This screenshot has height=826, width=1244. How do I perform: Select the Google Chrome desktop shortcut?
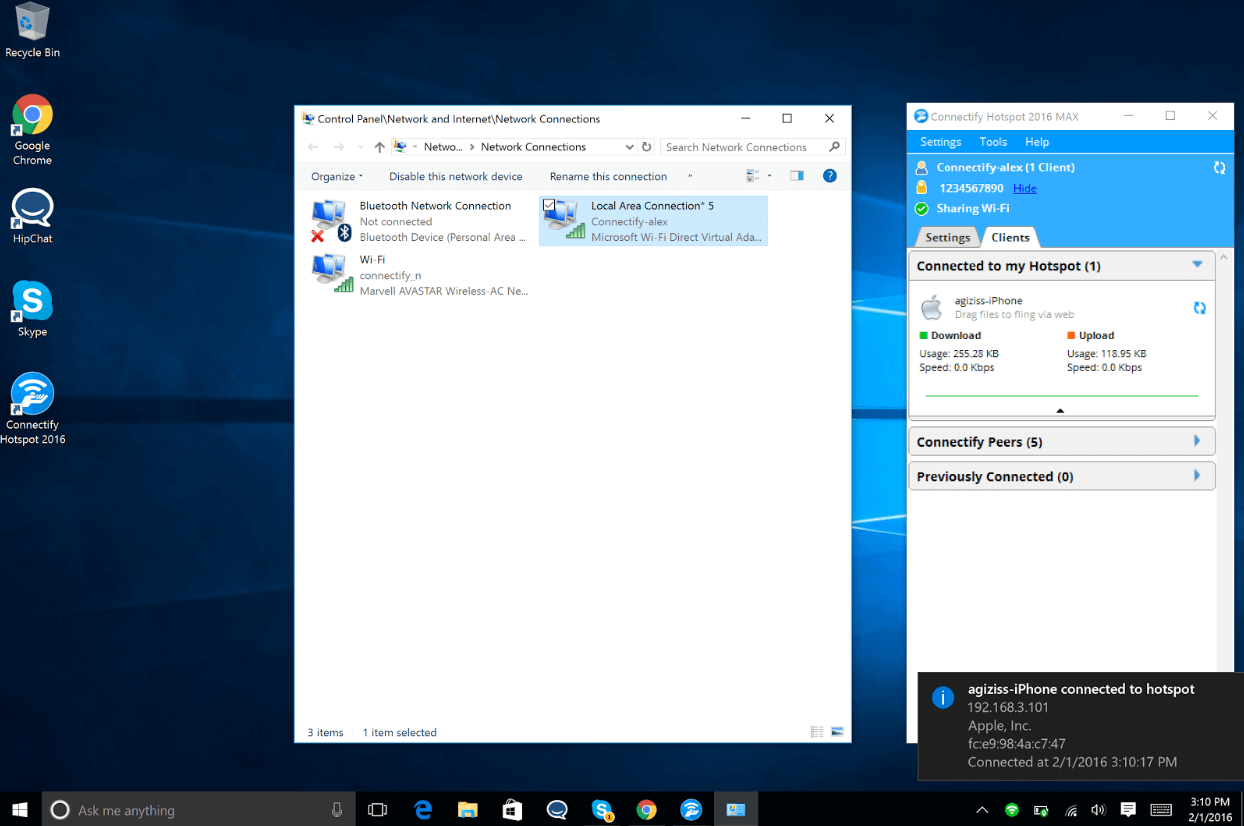pos(32,130)
